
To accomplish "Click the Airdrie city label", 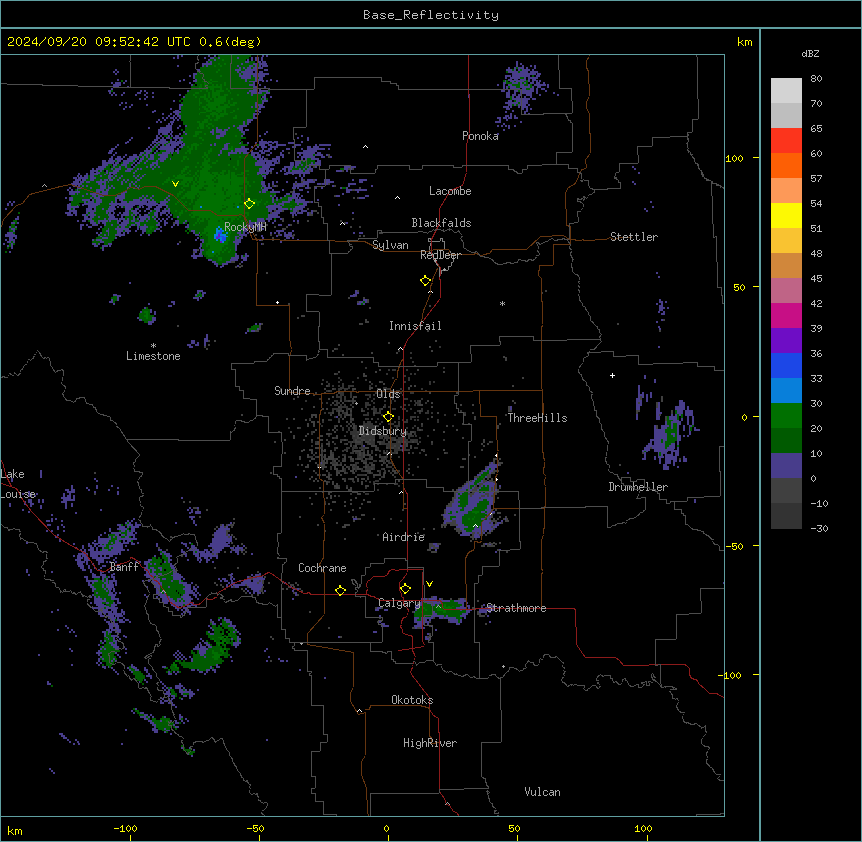I will (404, 537).
